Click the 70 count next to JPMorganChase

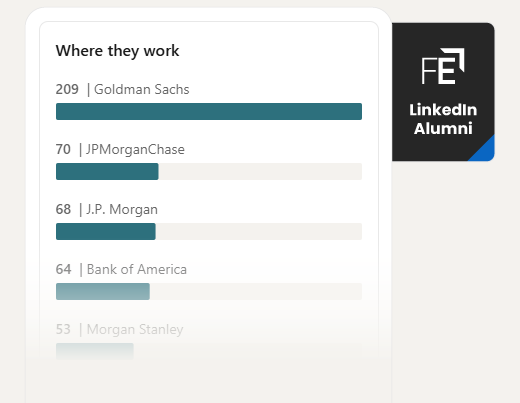point(63,149)
